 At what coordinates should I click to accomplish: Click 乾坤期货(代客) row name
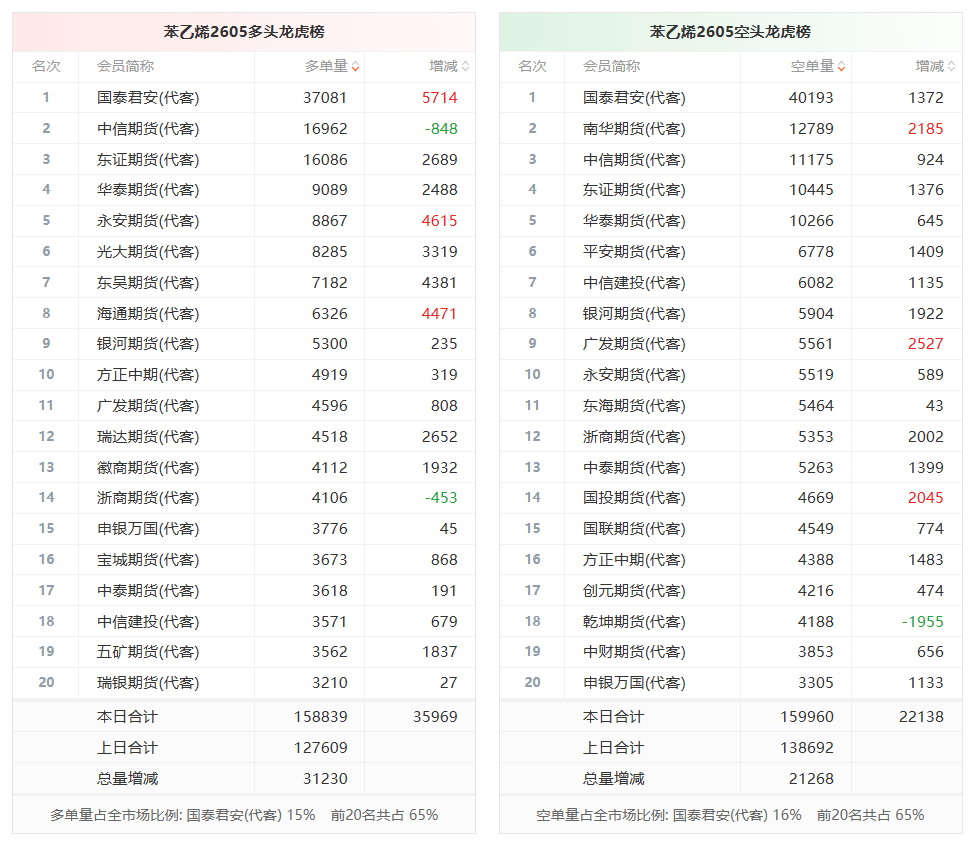coord(634,622)
